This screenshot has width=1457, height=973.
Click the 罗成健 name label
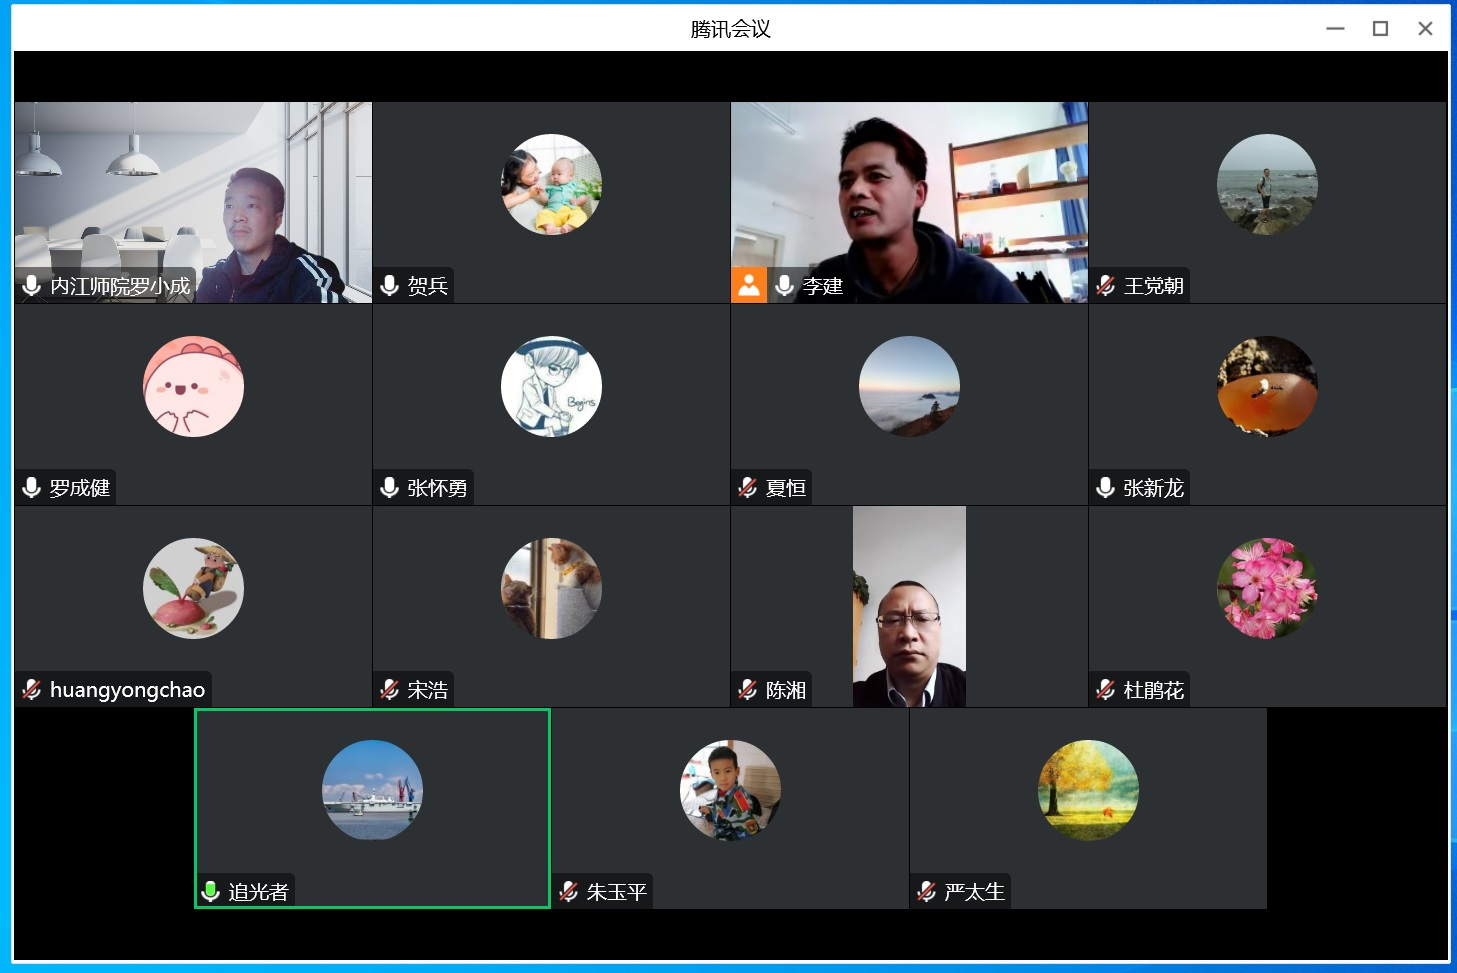80,488
